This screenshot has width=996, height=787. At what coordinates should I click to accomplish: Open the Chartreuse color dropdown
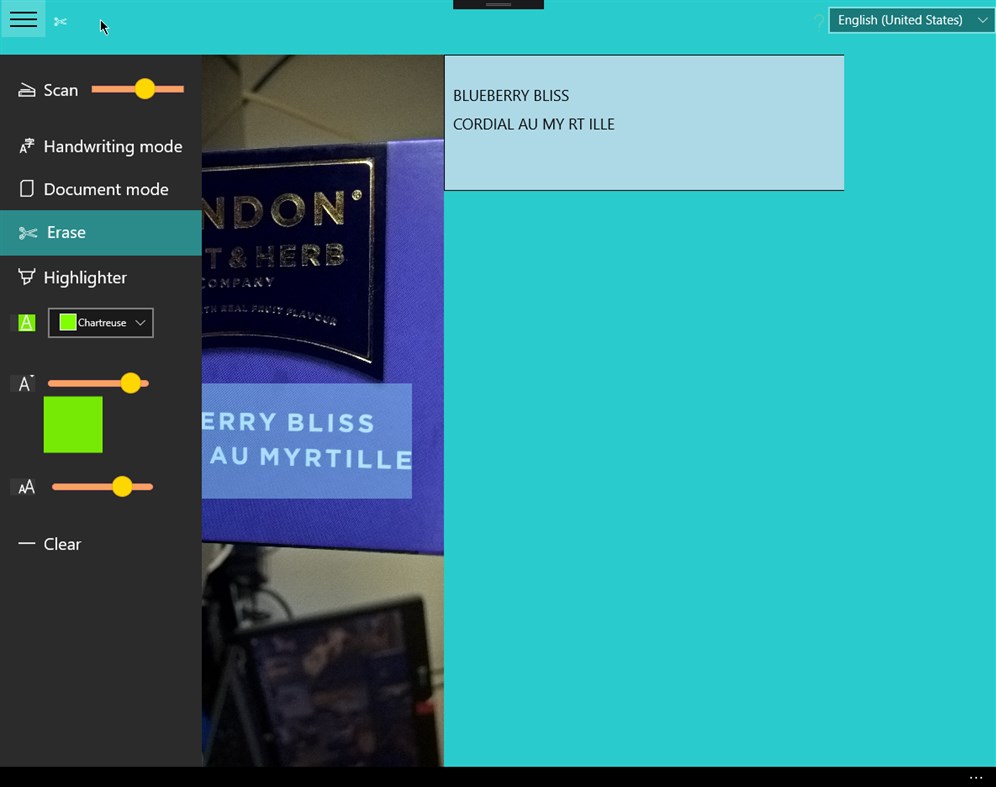pyautogui.click(x=100, y=322)
